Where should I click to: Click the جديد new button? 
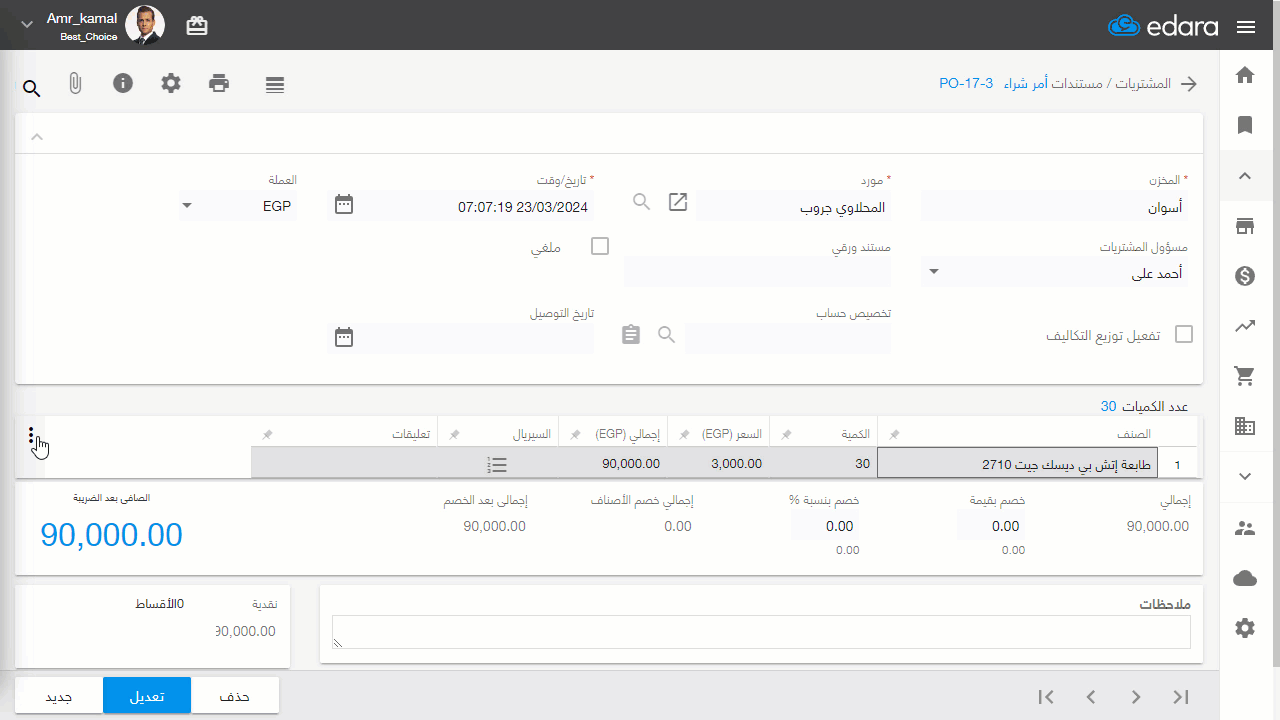click(59, 696)
